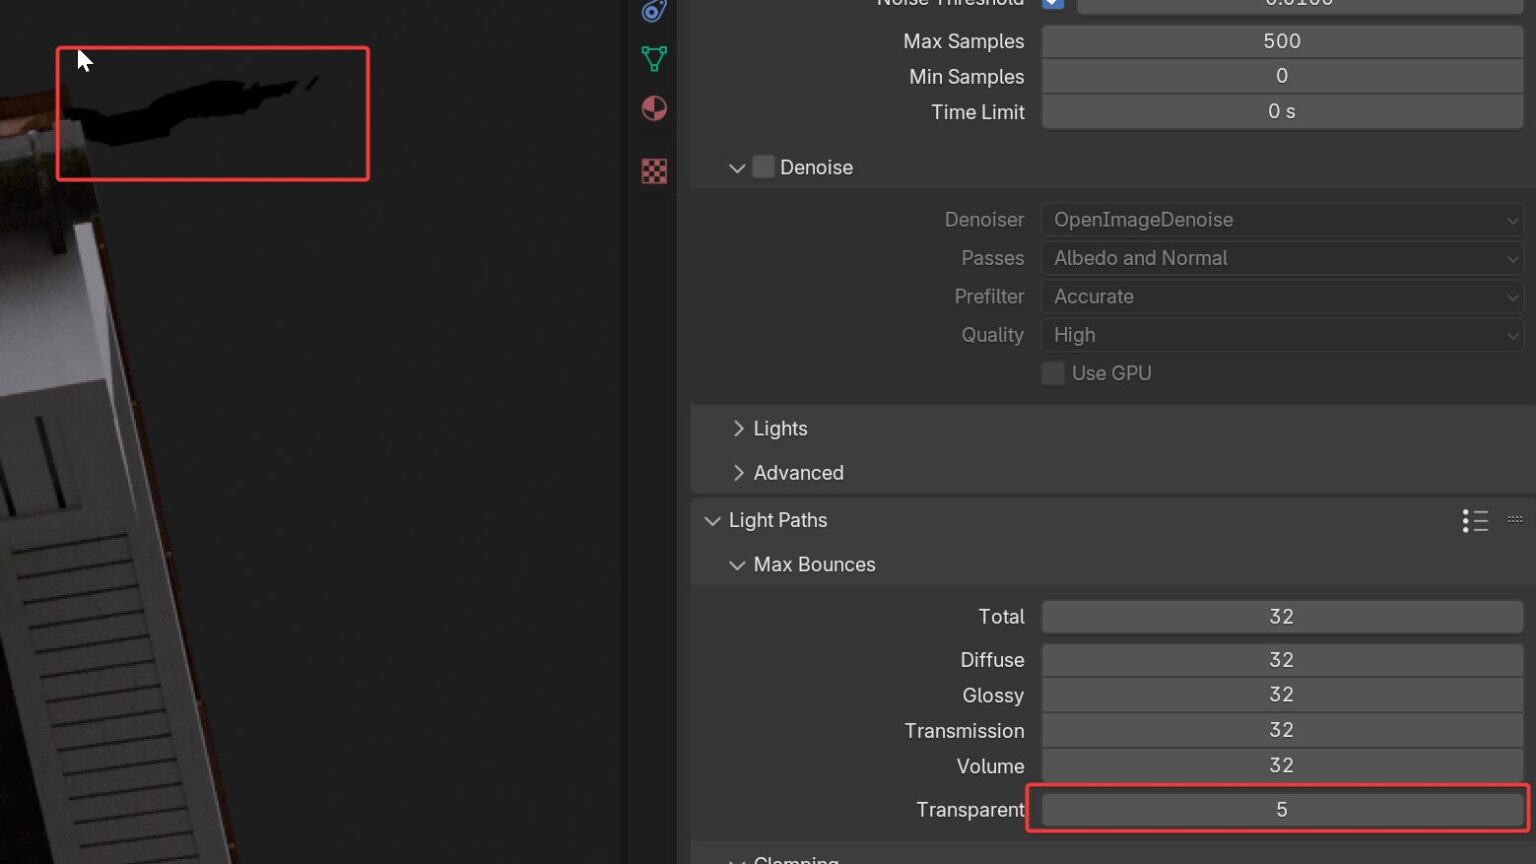Open the Object Data (mesh) properties tab
Image resolution: width=1536 pixels, height=864 pixels.
click(x=654, y=59)
